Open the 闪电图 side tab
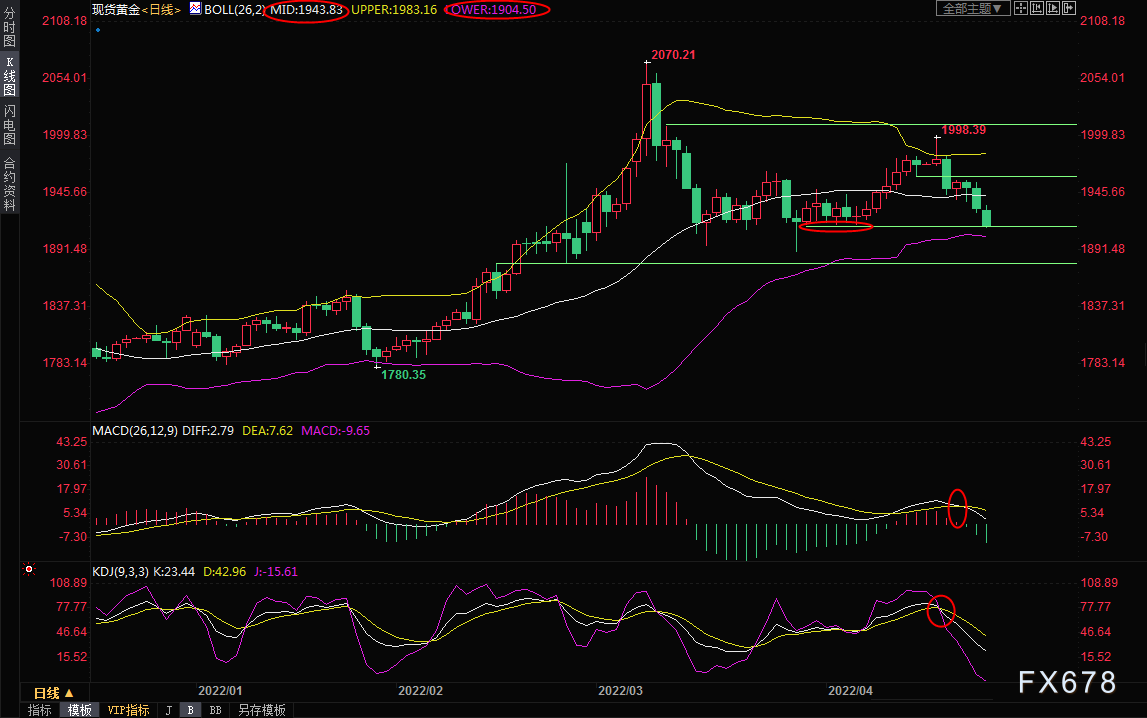Viewport: 1147px width, 718px height. point(10,124)
